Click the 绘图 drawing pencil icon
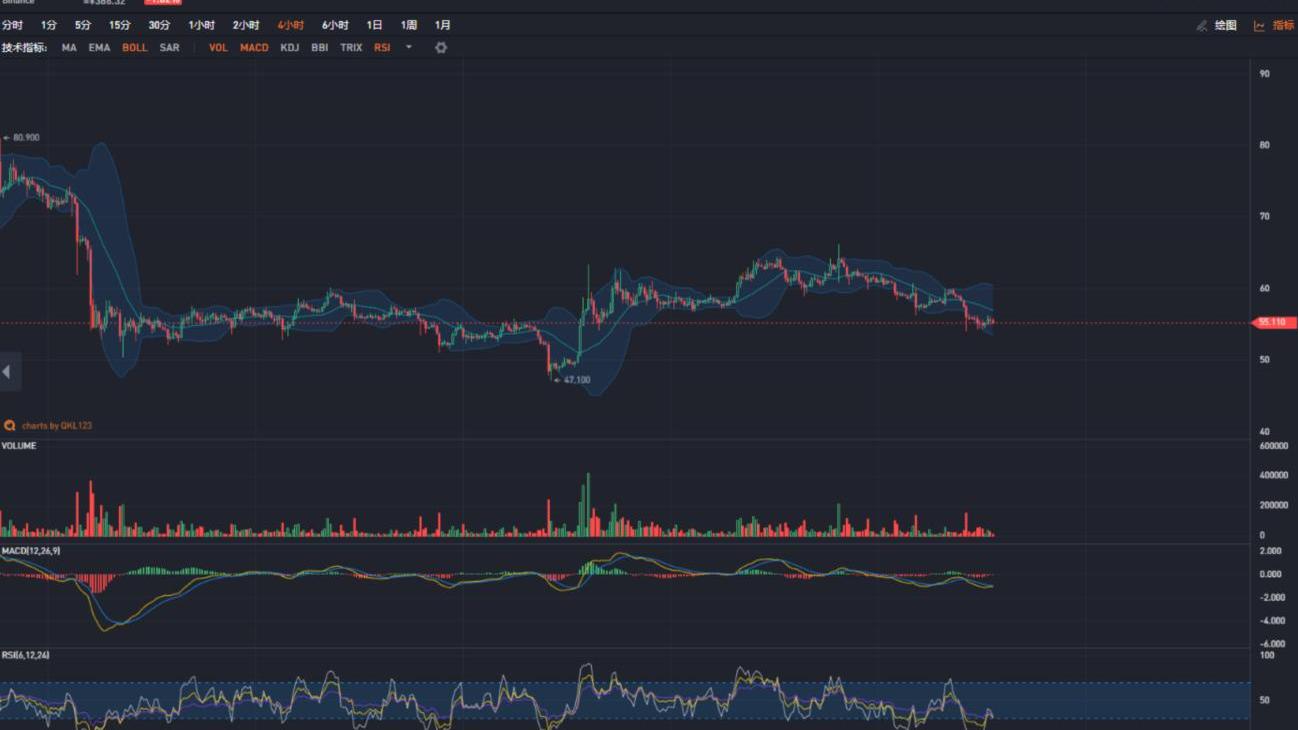 [1202, 26]
